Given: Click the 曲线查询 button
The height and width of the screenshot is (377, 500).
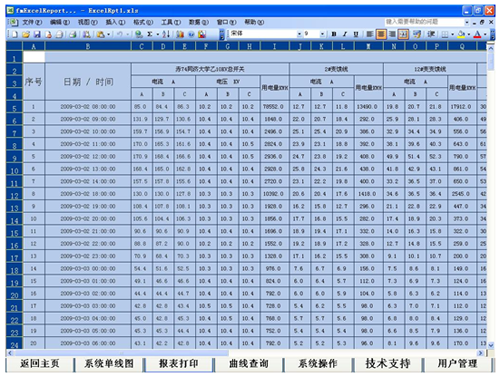Looking at the screenshot, I should (248, 364).
